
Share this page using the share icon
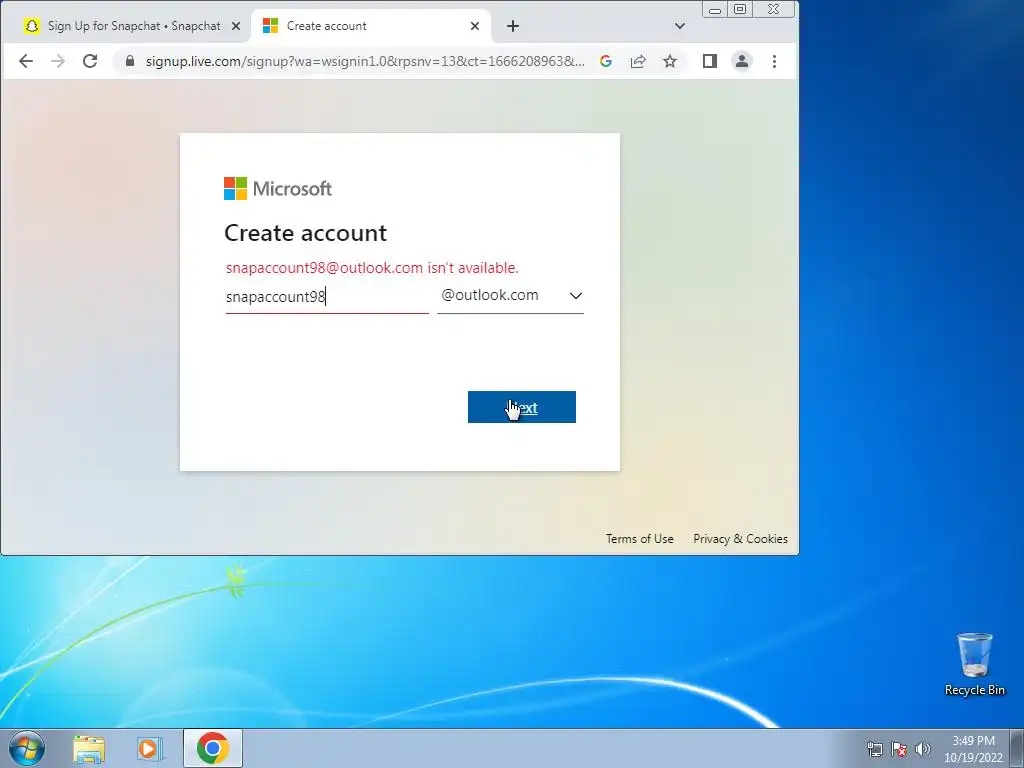[638, 61]
